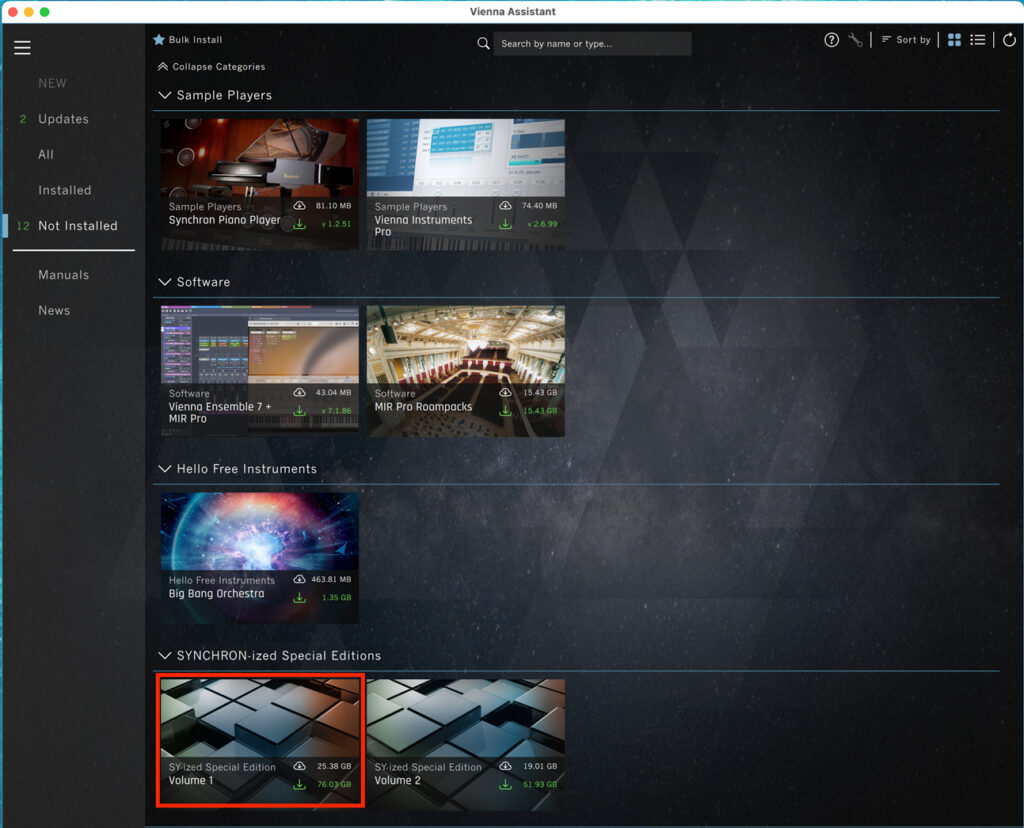
Task: Click the search magnifier icon
Action: 483,43
